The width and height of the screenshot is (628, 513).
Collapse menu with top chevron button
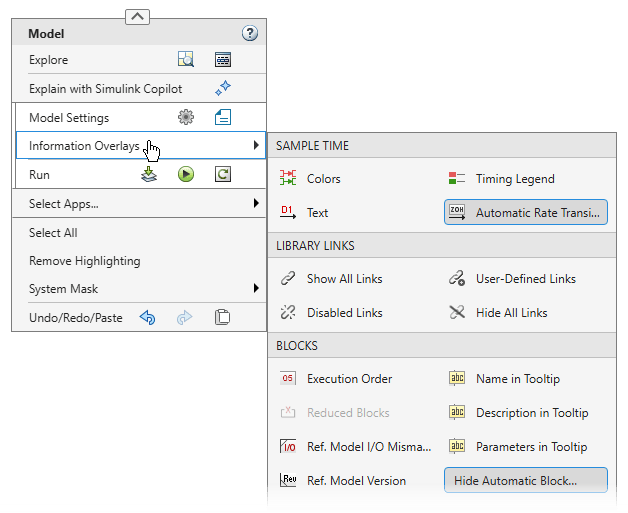pyautogui.click(x=137, y=17)
